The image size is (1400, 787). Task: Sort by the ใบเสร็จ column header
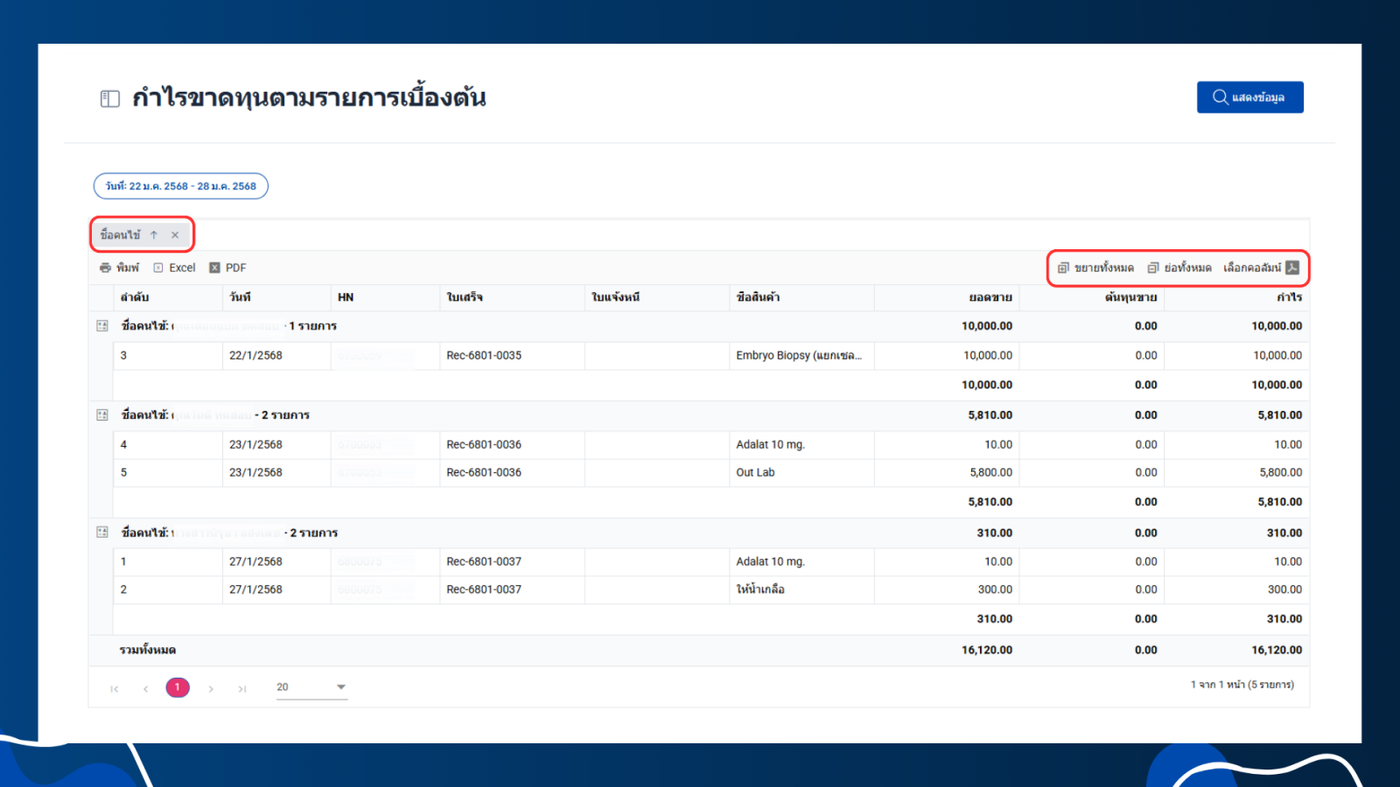click(x=512, y=298)
